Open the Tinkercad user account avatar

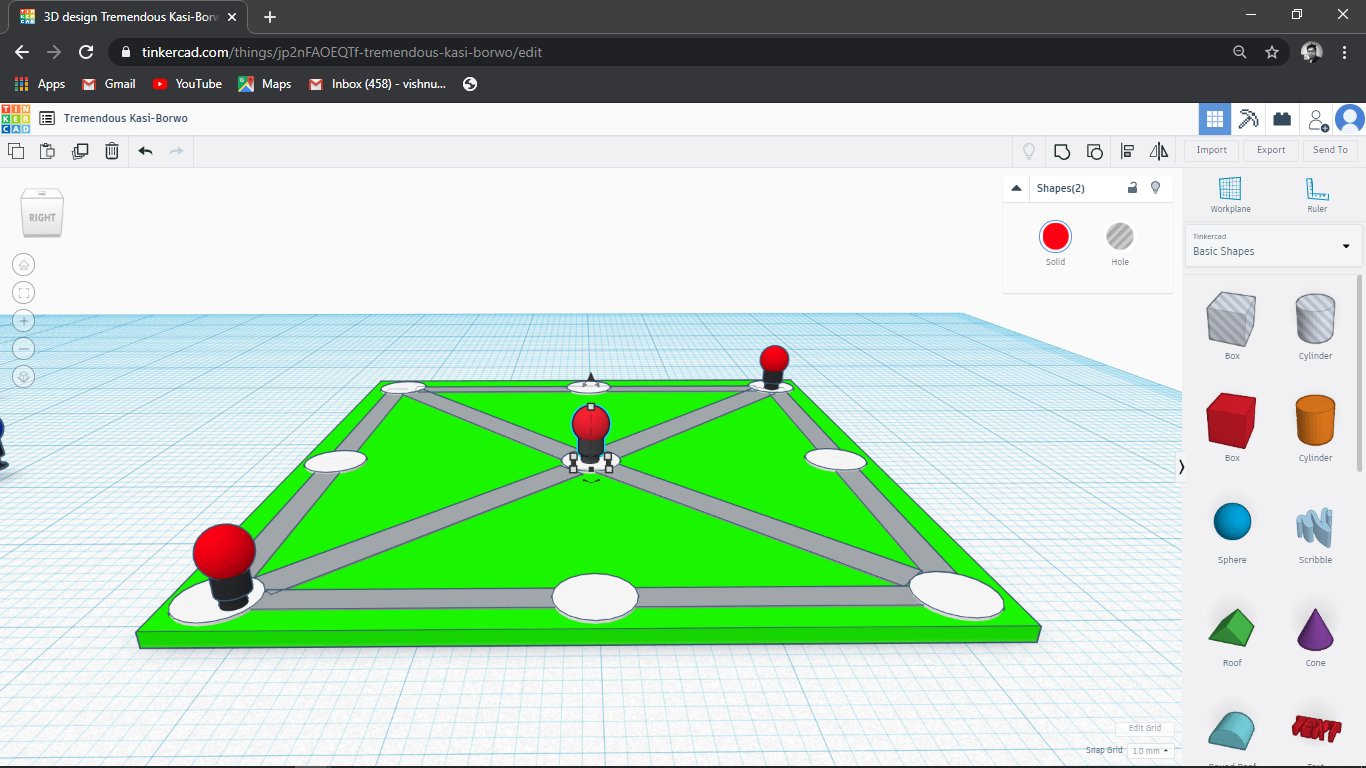click(1350, 119)
